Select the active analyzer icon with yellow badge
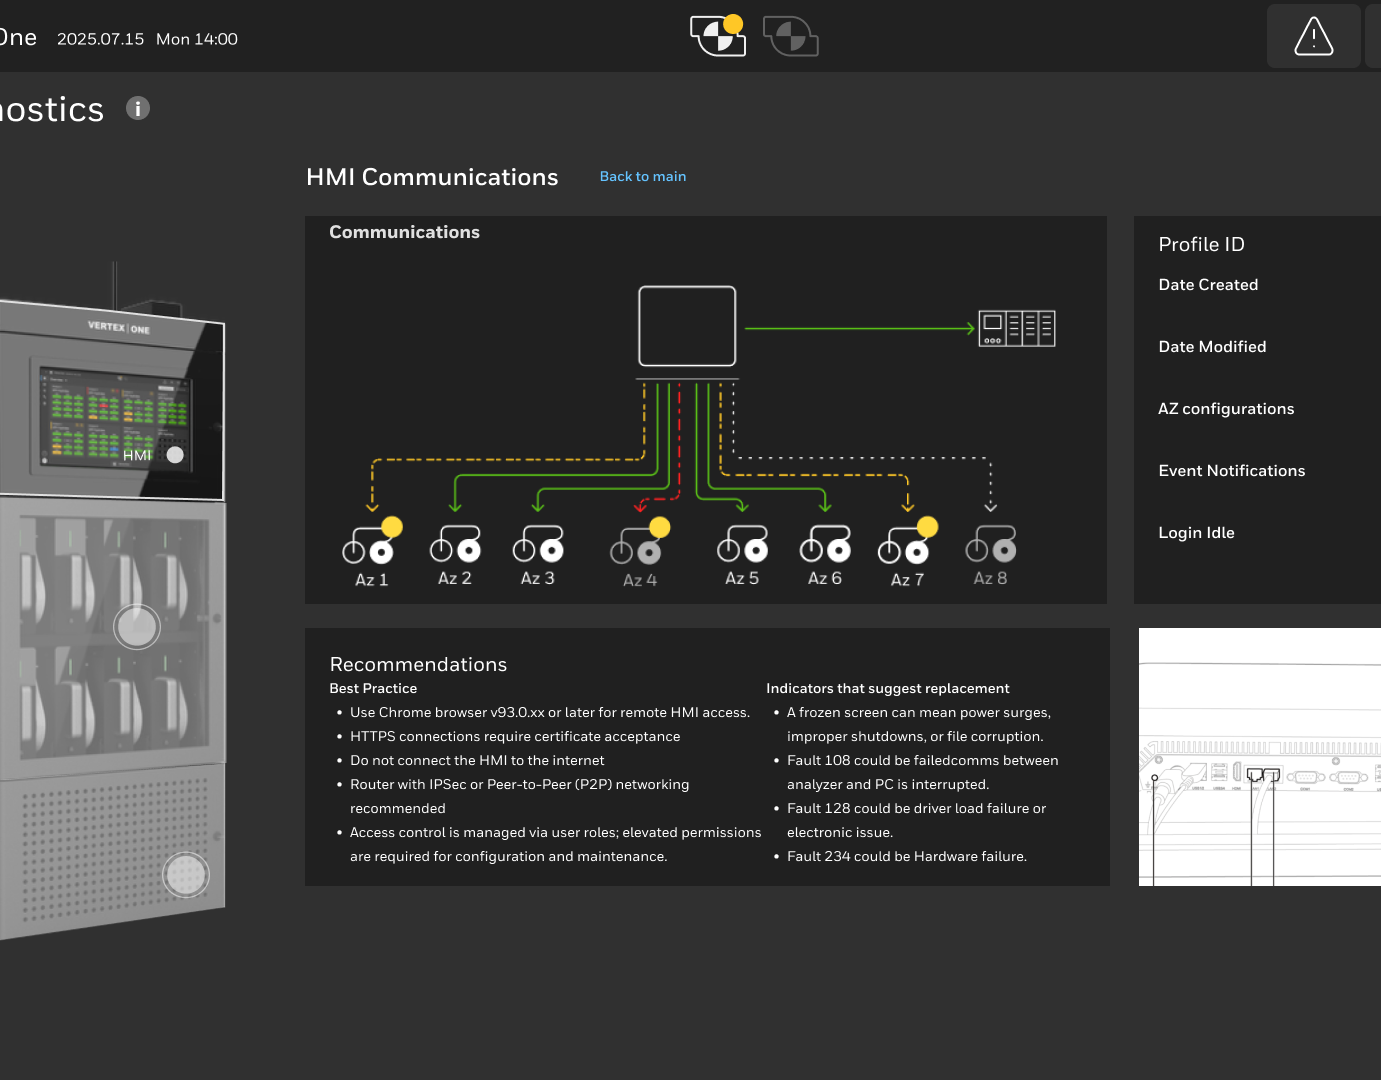 (718, 35)
